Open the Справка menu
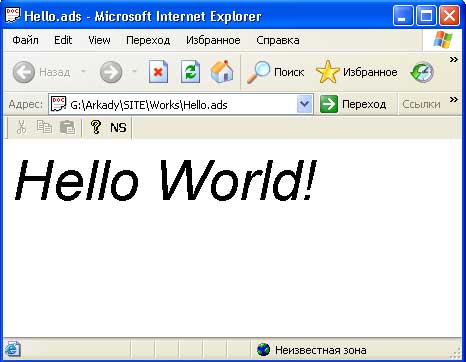466x362 pixels. pos(278,40)
